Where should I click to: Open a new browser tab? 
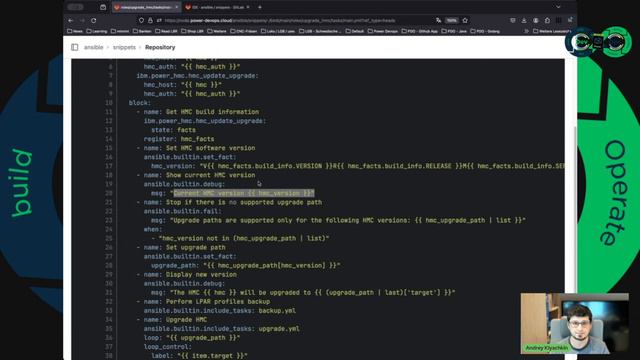tap(260, 7)
